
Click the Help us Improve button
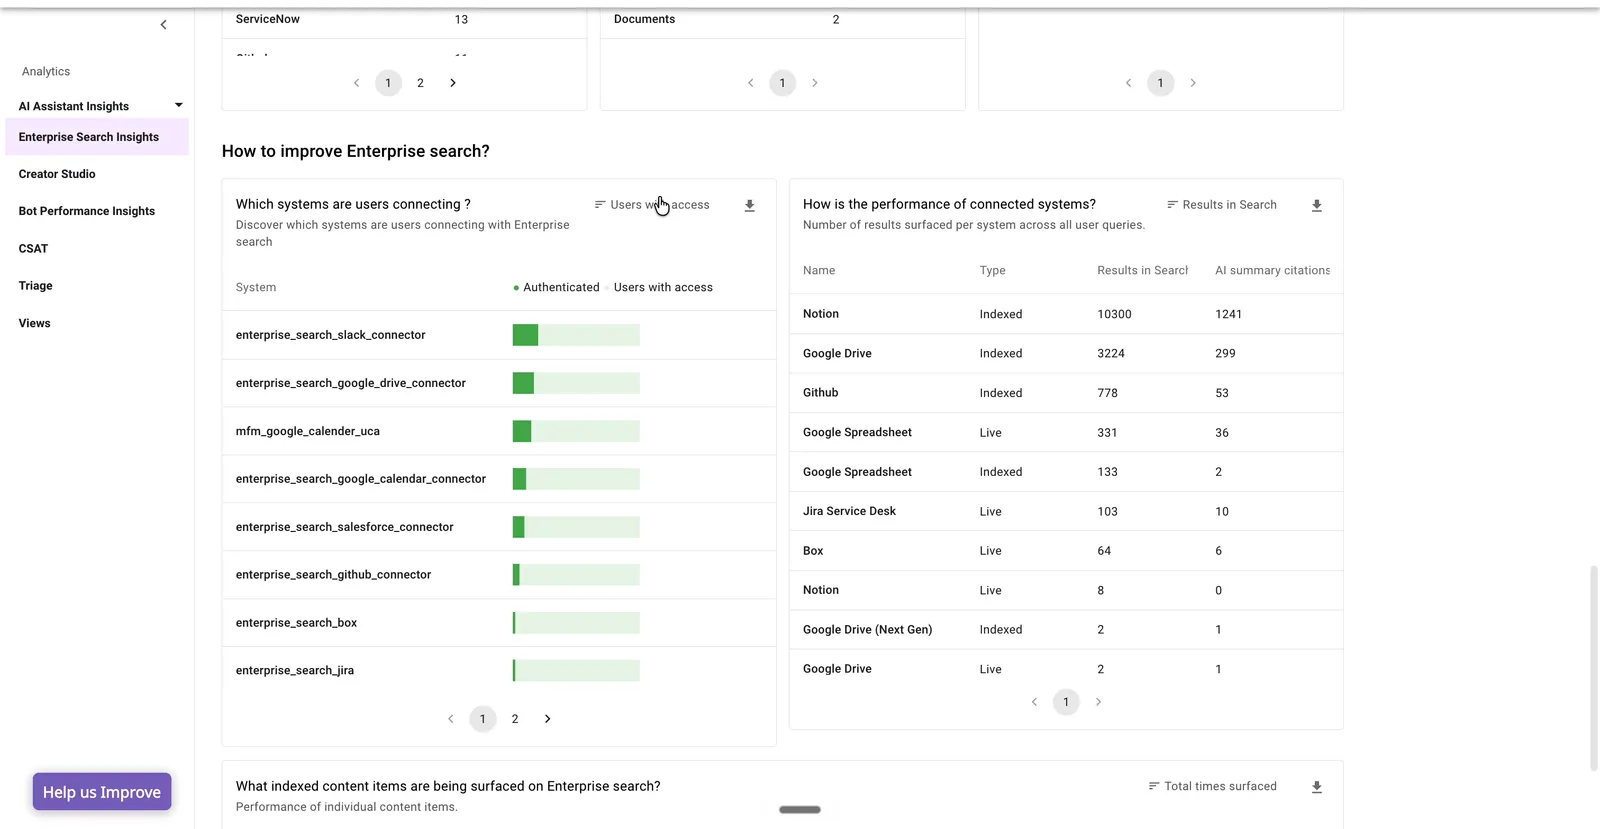[x=102, y=792]
